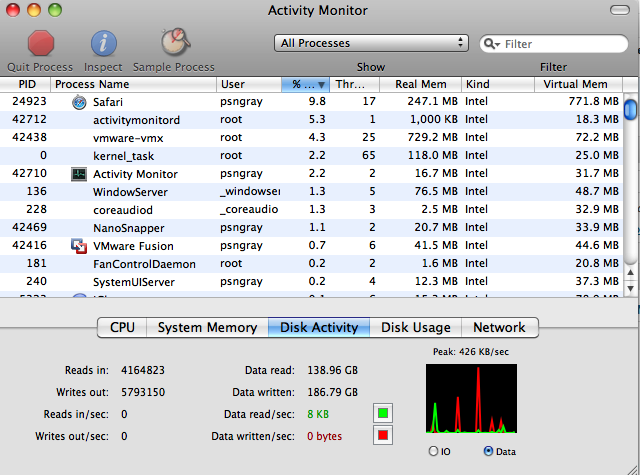Viewport: 640px width, 475px height.
Task: Click the % CPU sort arrow column header
Action: click(x=305, y=84)
